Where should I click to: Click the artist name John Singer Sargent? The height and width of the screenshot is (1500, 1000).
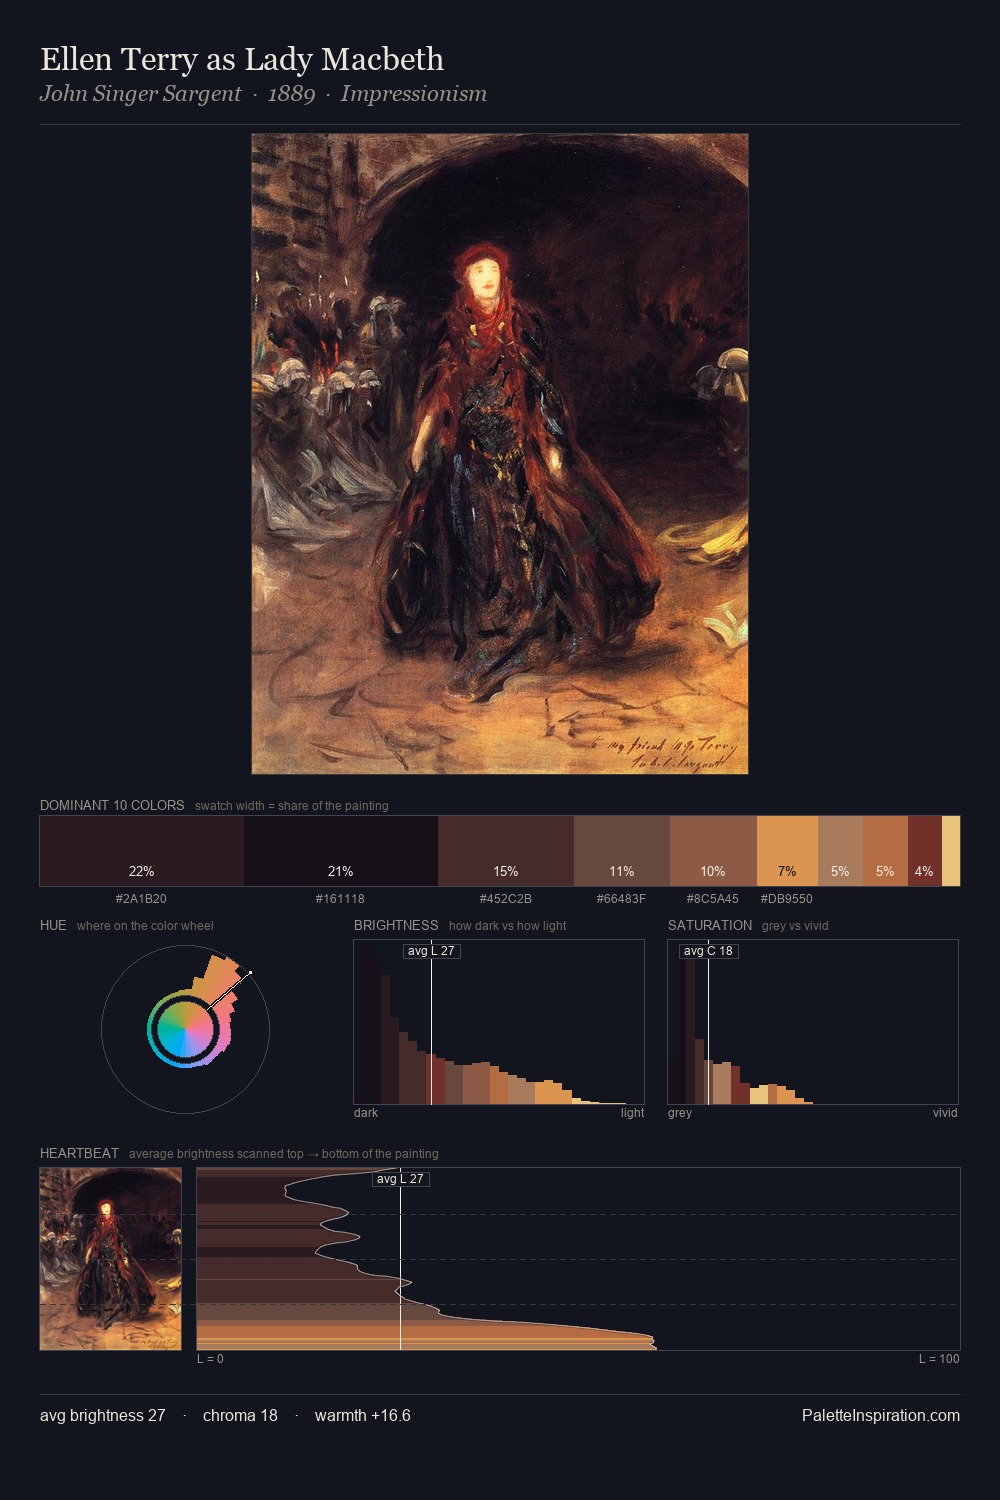tap(140, 94)
